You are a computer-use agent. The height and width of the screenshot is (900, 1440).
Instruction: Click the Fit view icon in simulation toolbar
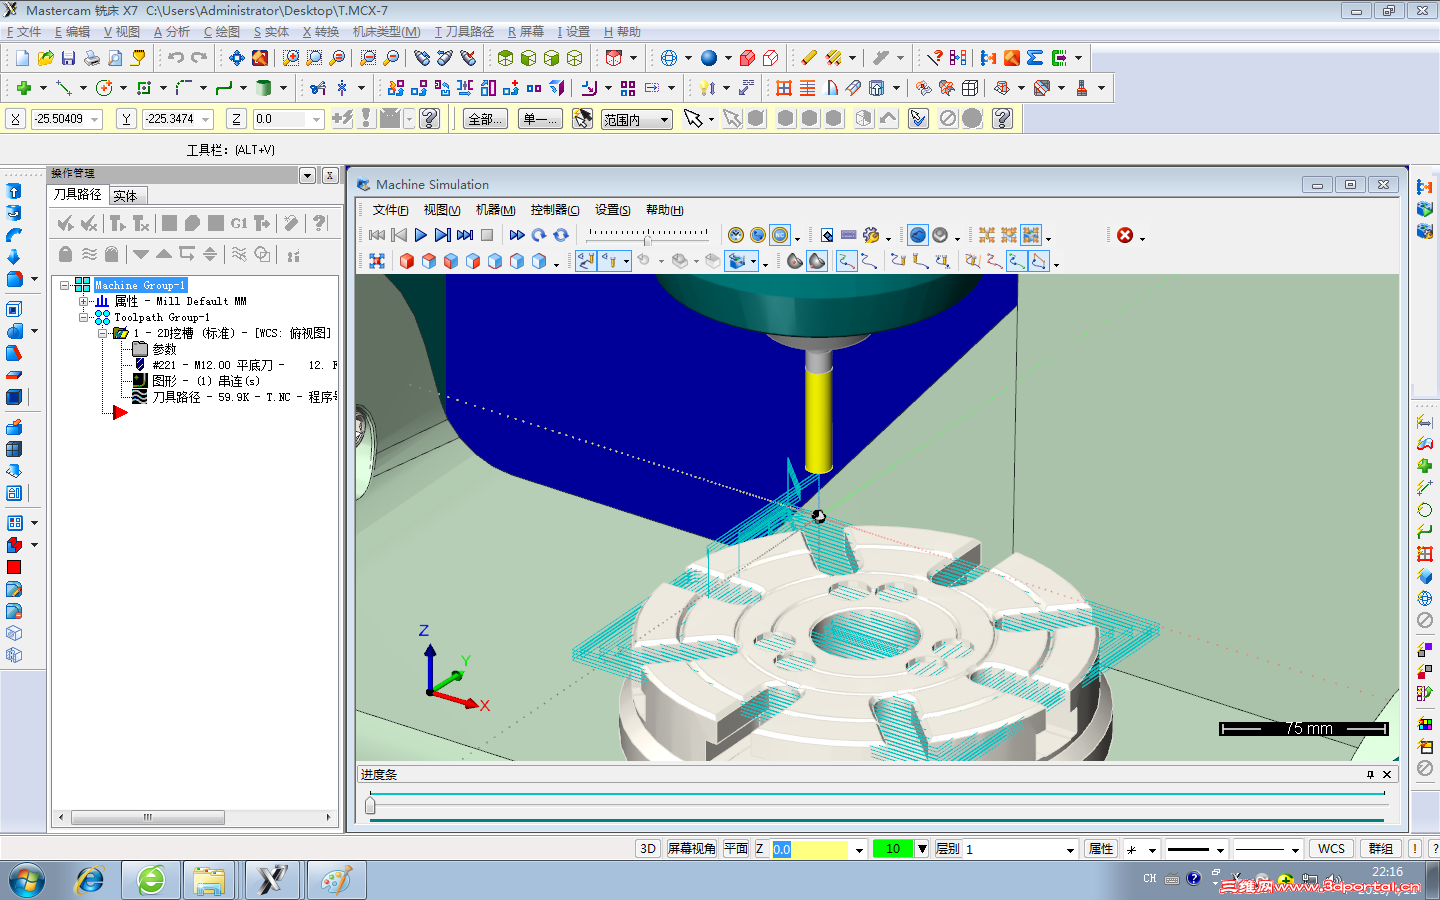coord(377,261)
